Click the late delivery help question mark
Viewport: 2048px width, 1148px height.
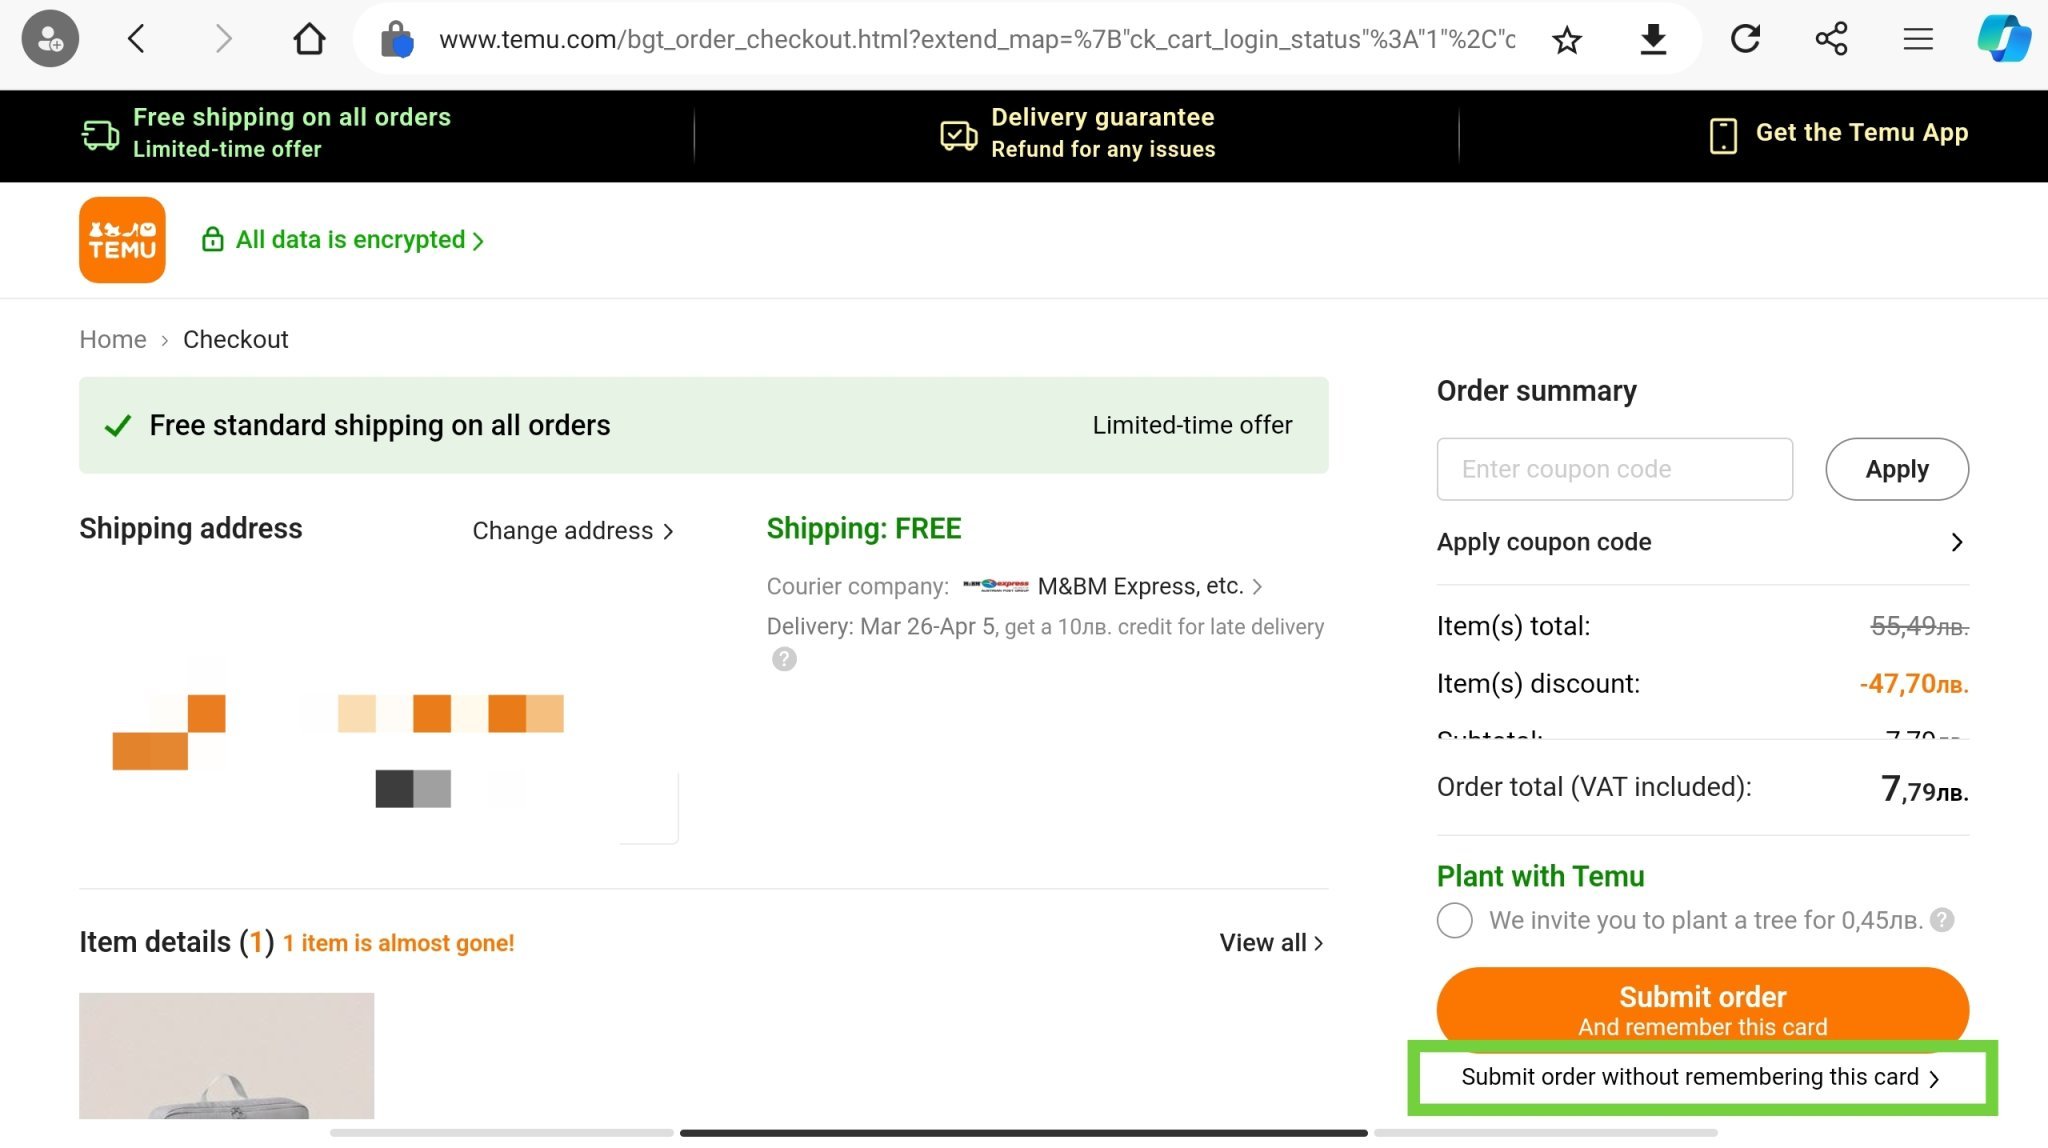pos(784,659)
